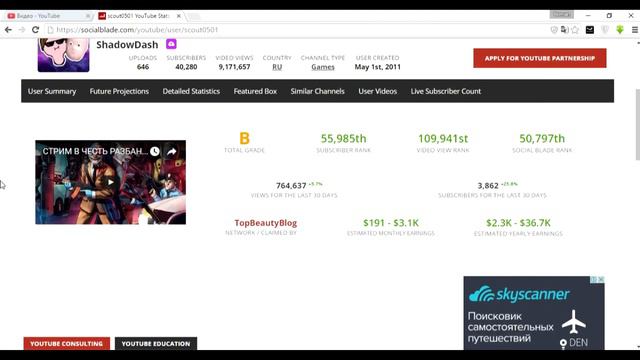Click the Chrome profile name button
Viewport: 640px width, 360px height.
pos(562,15)
